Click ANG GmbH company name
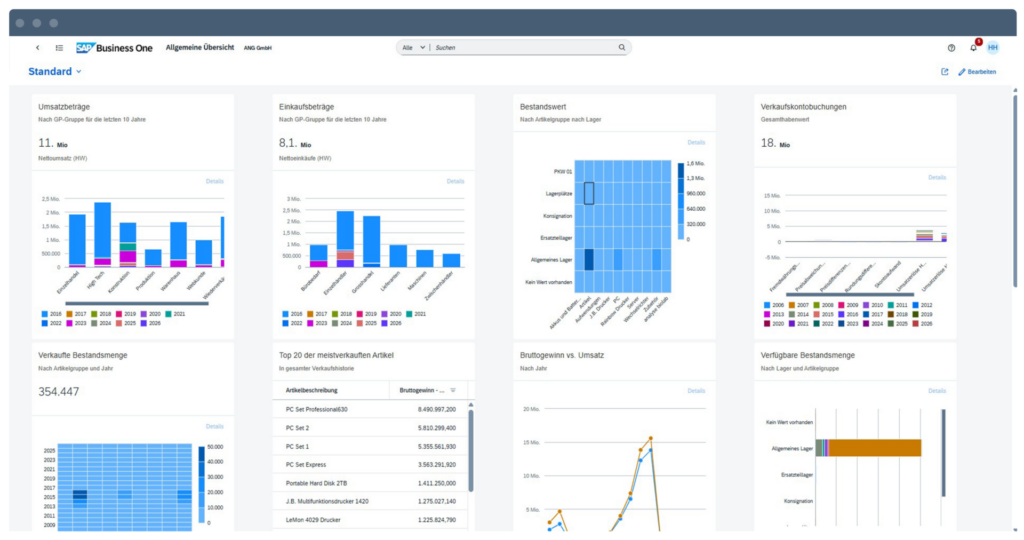Screen dimensions: 1024x540 click(x=258, y=48)
